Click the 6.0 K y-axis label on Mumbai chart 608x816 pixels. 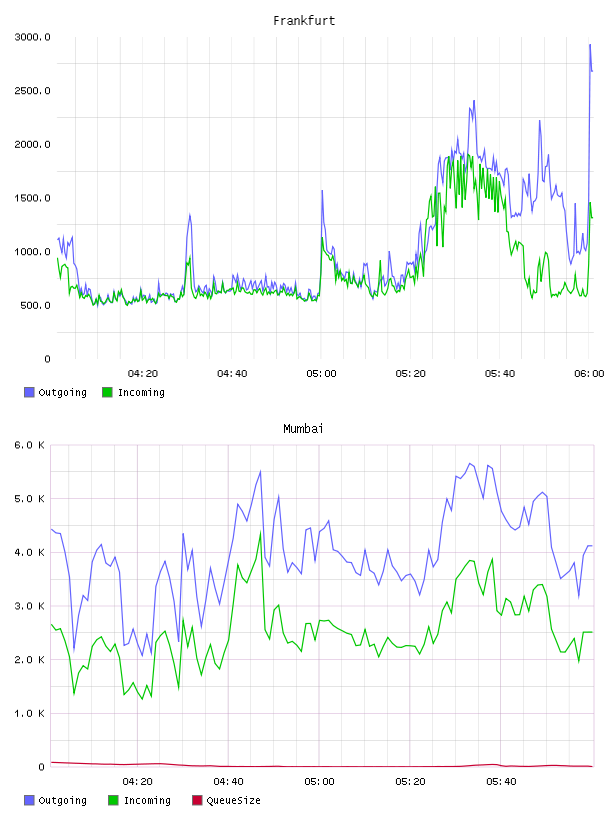point(29,445)
